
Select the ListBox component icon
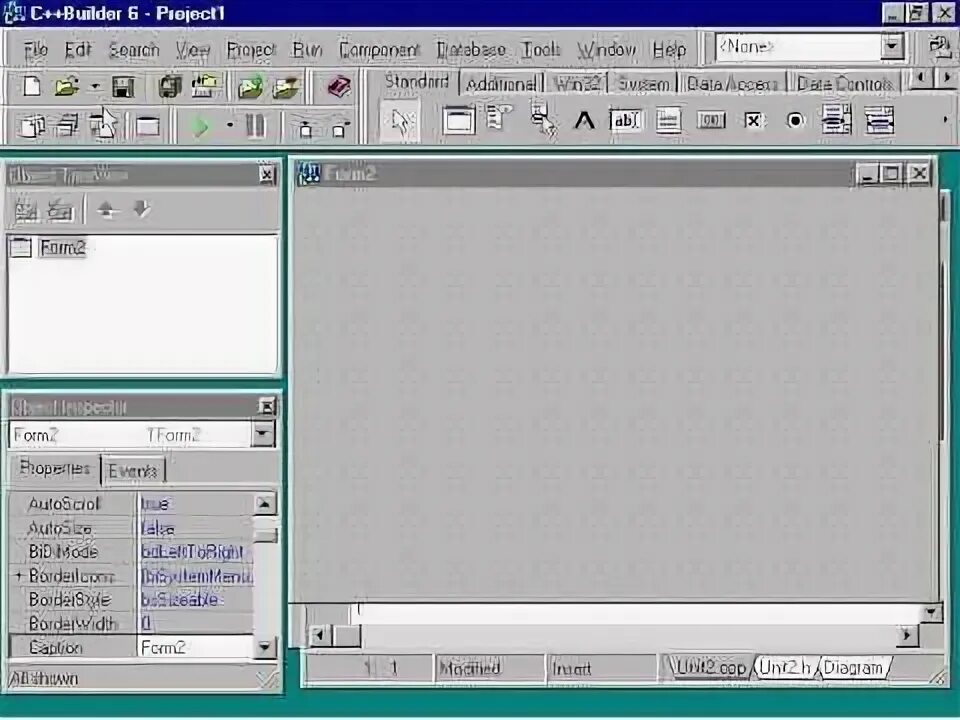click(x=836, y=119)
